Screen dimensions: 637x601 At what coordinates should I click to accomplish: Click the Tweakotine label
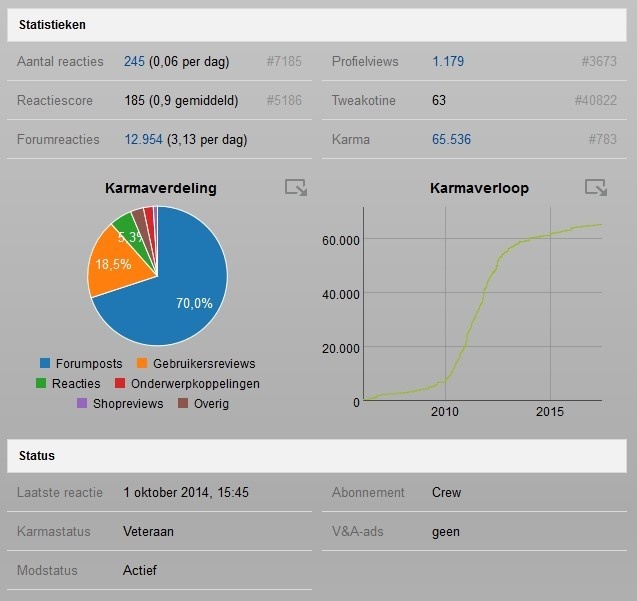click(364, 100)
